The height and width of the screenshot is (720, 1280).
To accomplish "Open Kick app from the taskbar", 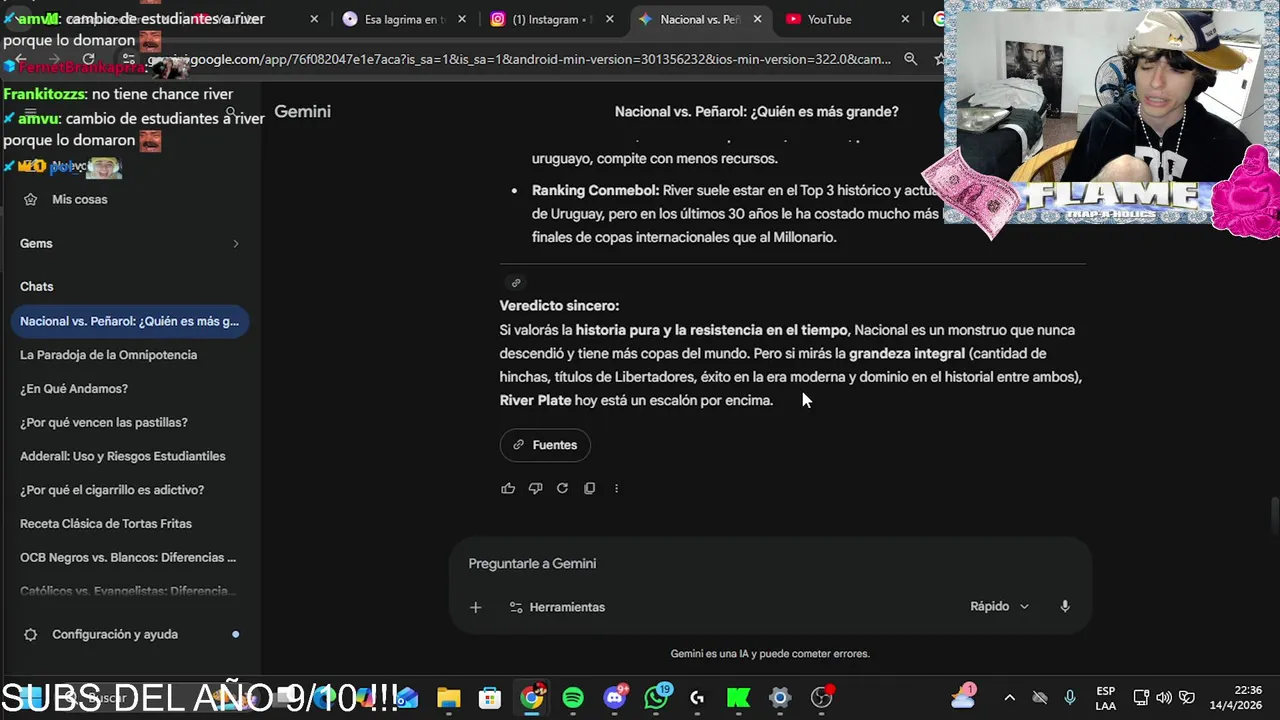I will 739,698.
